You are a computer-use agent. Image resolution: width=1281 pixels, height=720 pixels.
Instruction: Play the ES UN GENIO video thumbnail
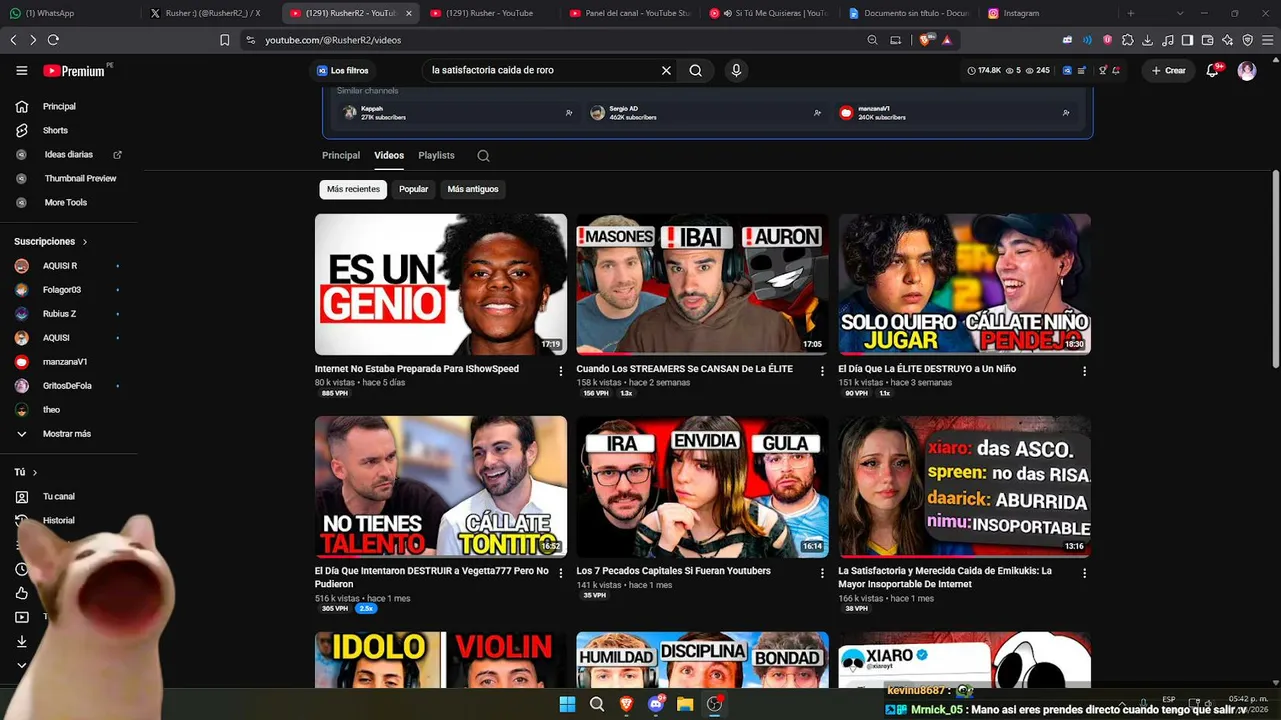pyautogui.click(x=441, y=284)
